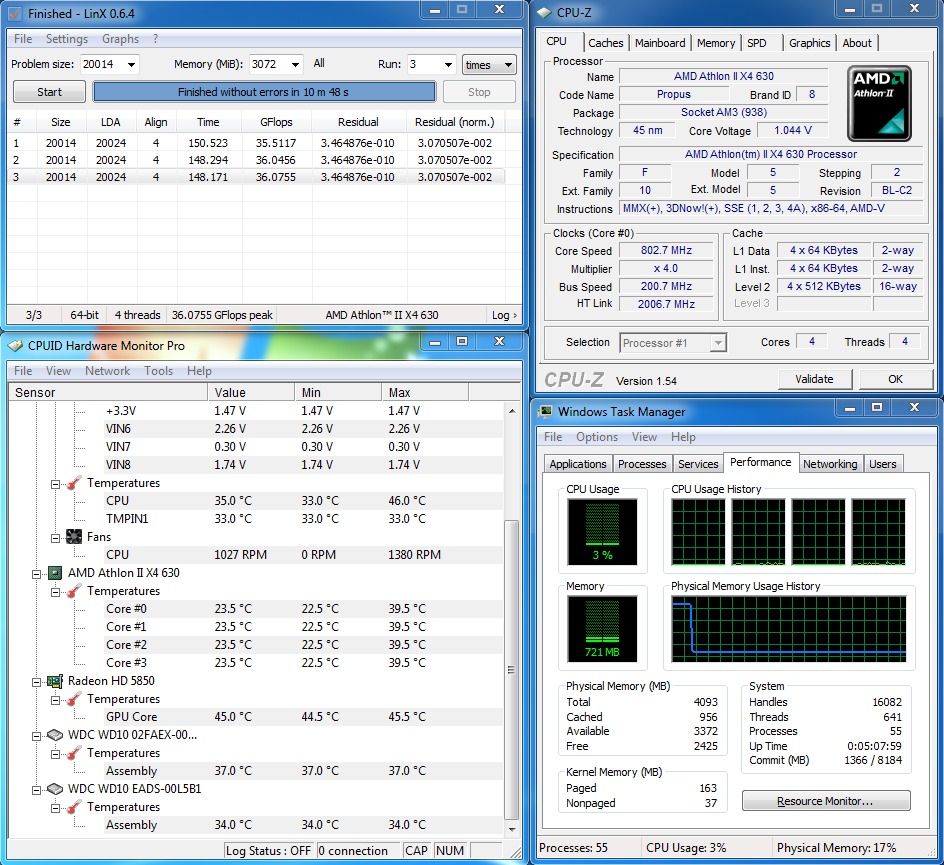Open the Graphs menu in LinX
The width and height of the screenshot is (944, 865).
tap(120, 39)
